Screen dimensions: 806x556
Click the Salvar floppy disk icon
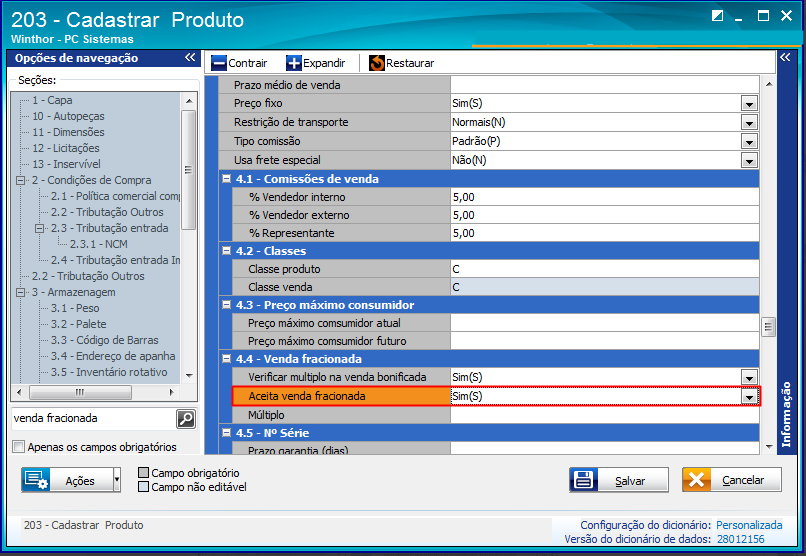click(583, 480)
